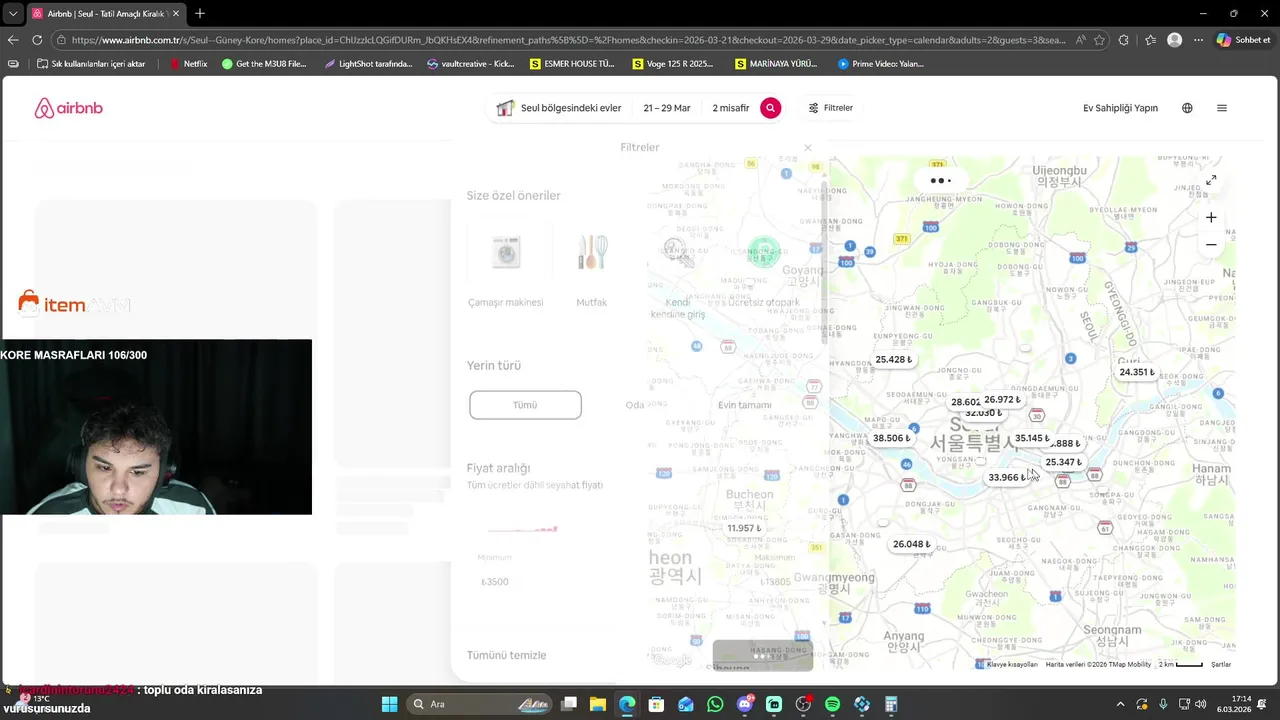The height and width of the screenshot is (720, 1280).
Task: Open Spotify from the taskbar
Action: (x=832, y=704)
